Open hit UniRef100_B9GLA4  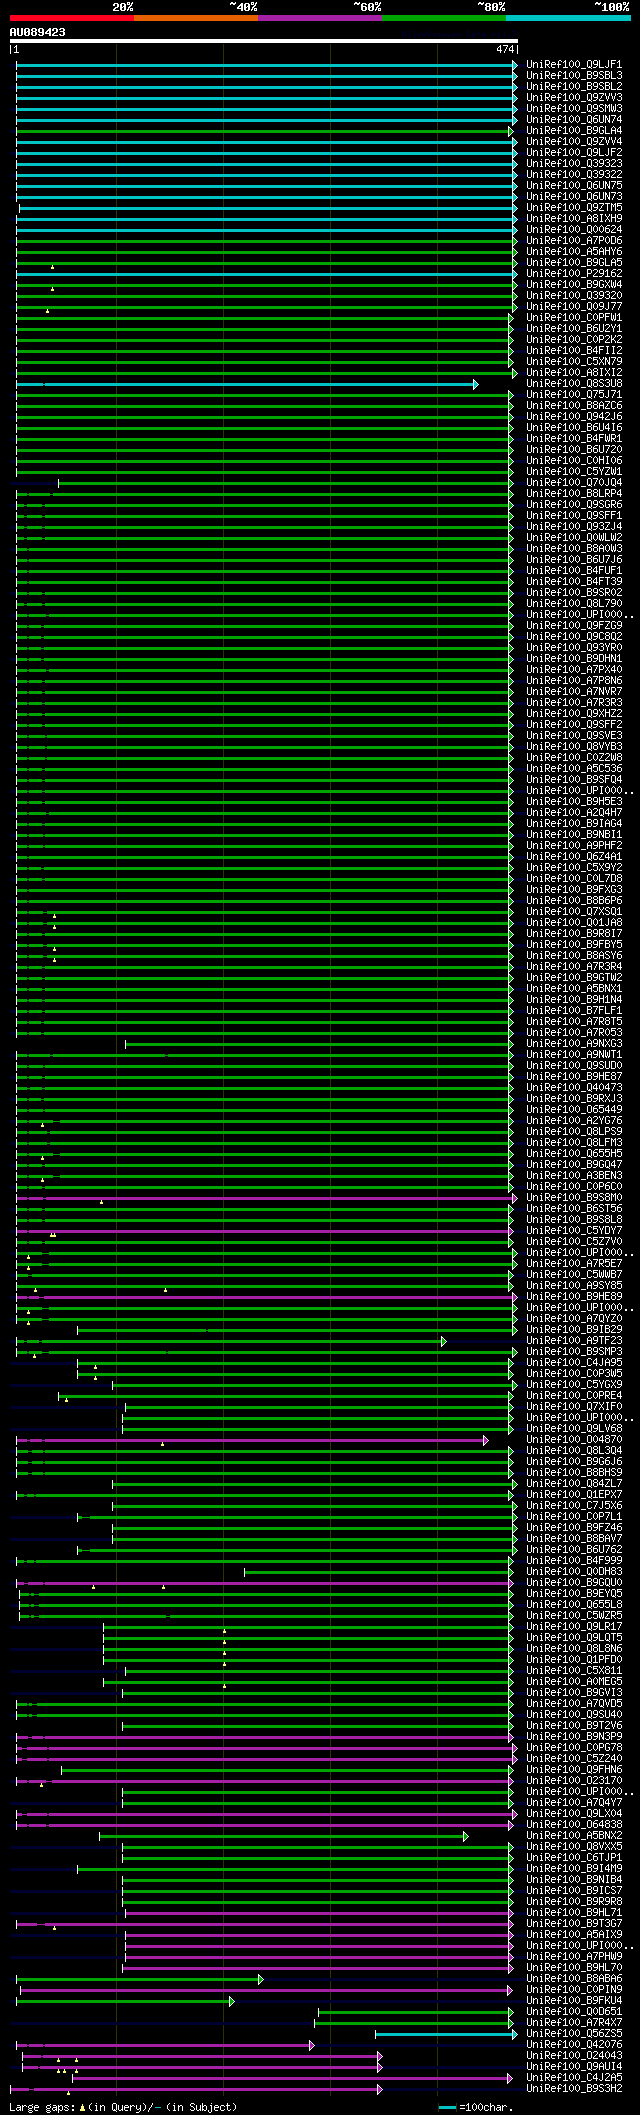(574, 131)
